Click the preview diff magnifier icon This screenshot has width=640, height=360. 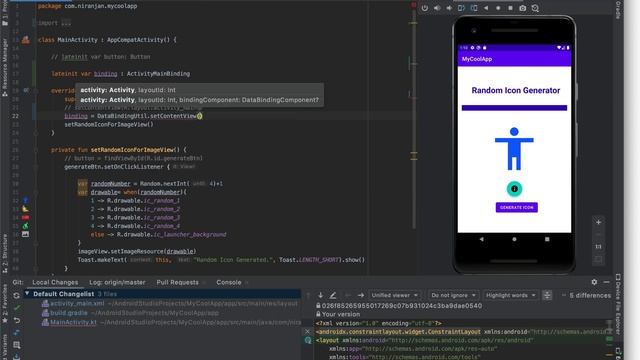[17, 345]
